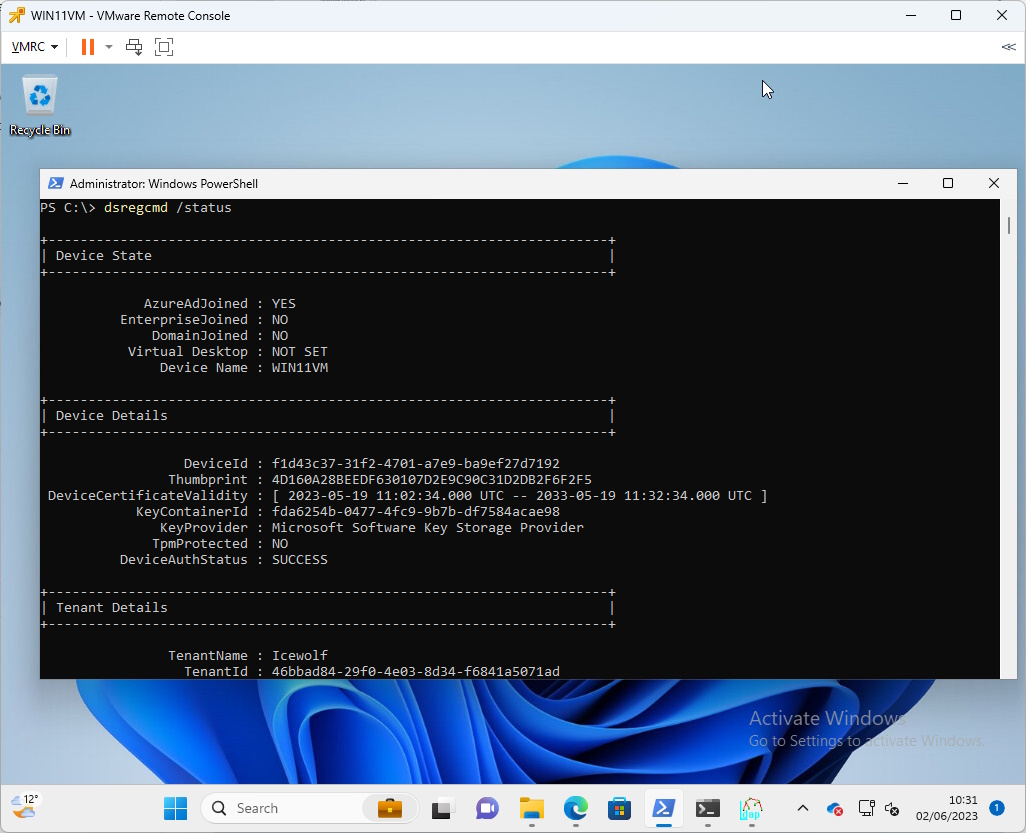
Task: Launch the Chat app from the taskbar
Action: (487, 809)
